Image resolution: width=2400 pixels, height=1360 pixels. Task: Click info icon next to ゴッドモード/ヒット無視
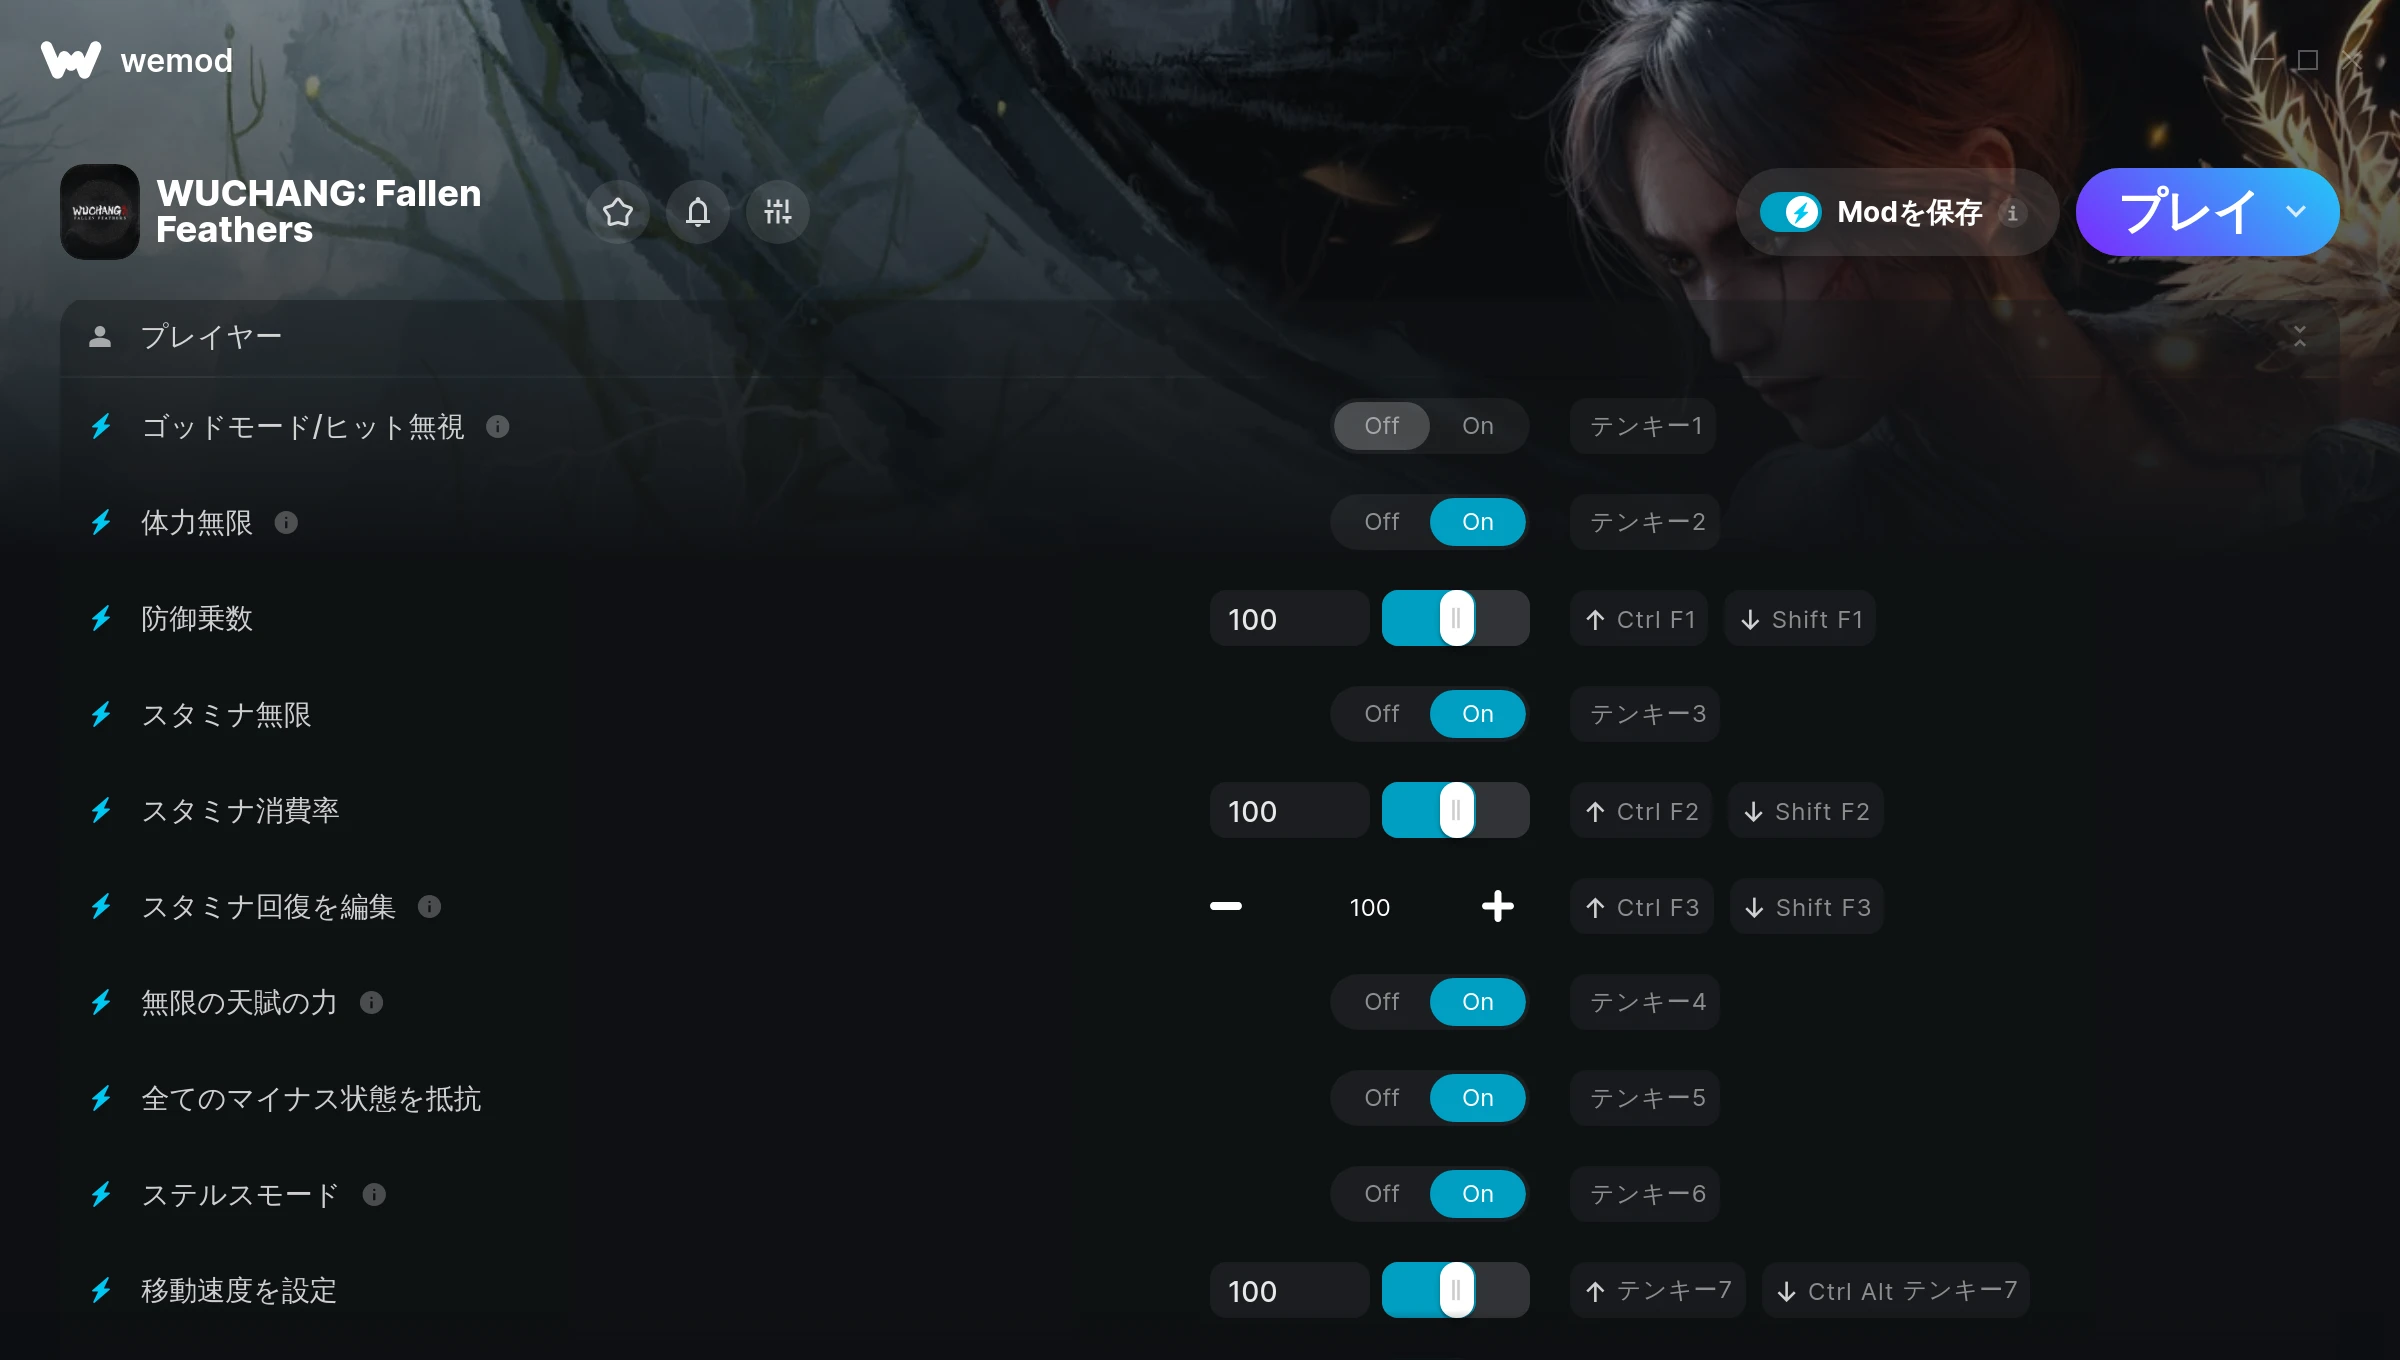tap(498, 427)
